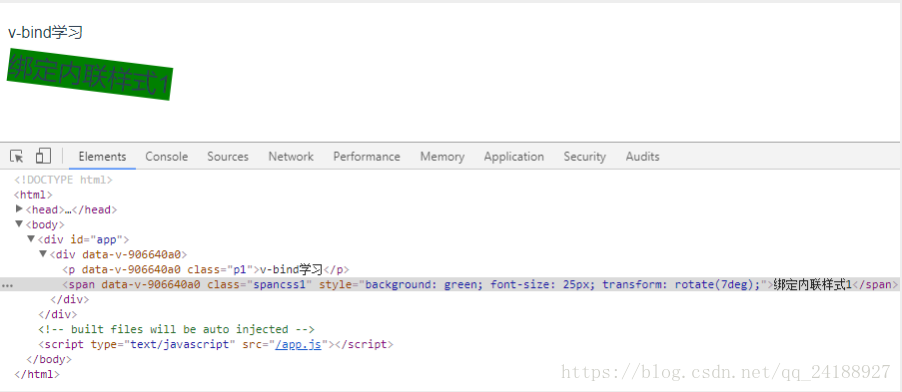Open the Audits tab
902x392 pixels.
tap(643, 157)
